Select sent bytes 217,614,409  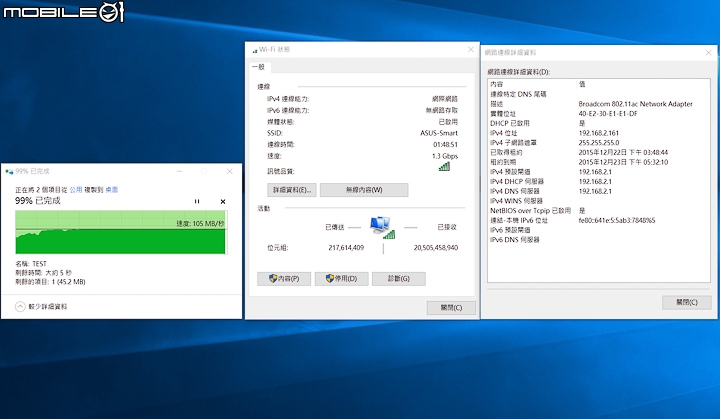[x=346, y=248]
